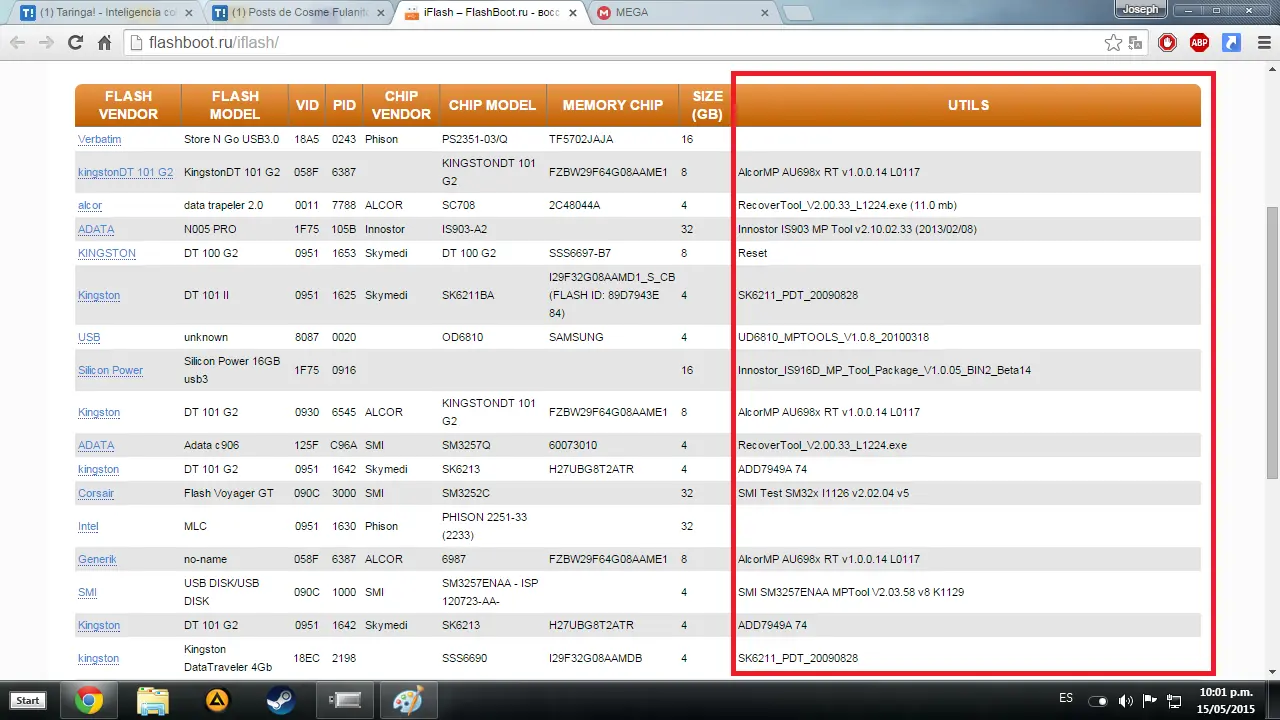Click the scrollbar up arrow
This screenshot has width=1280, height=720.
coord(1271,71)
